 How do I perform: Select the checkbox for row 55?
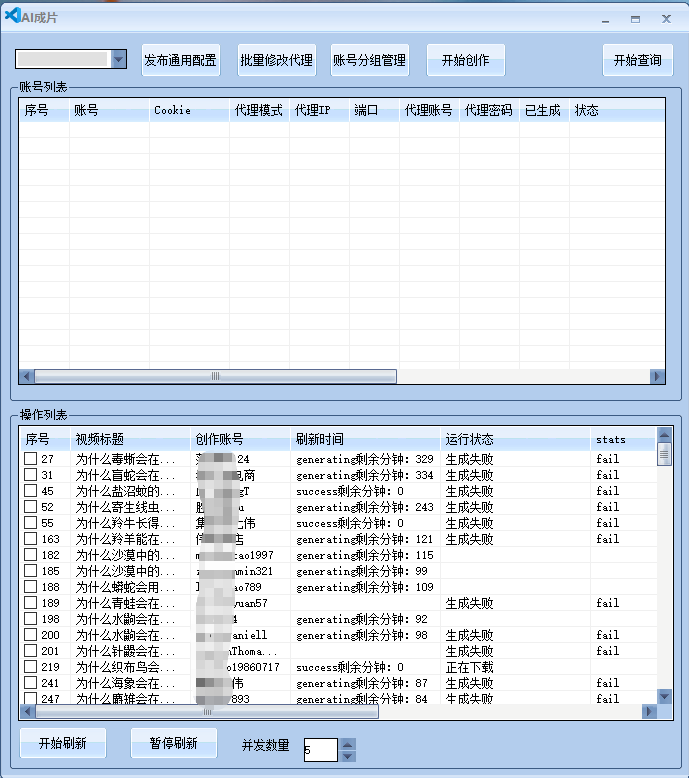[31, 522]
